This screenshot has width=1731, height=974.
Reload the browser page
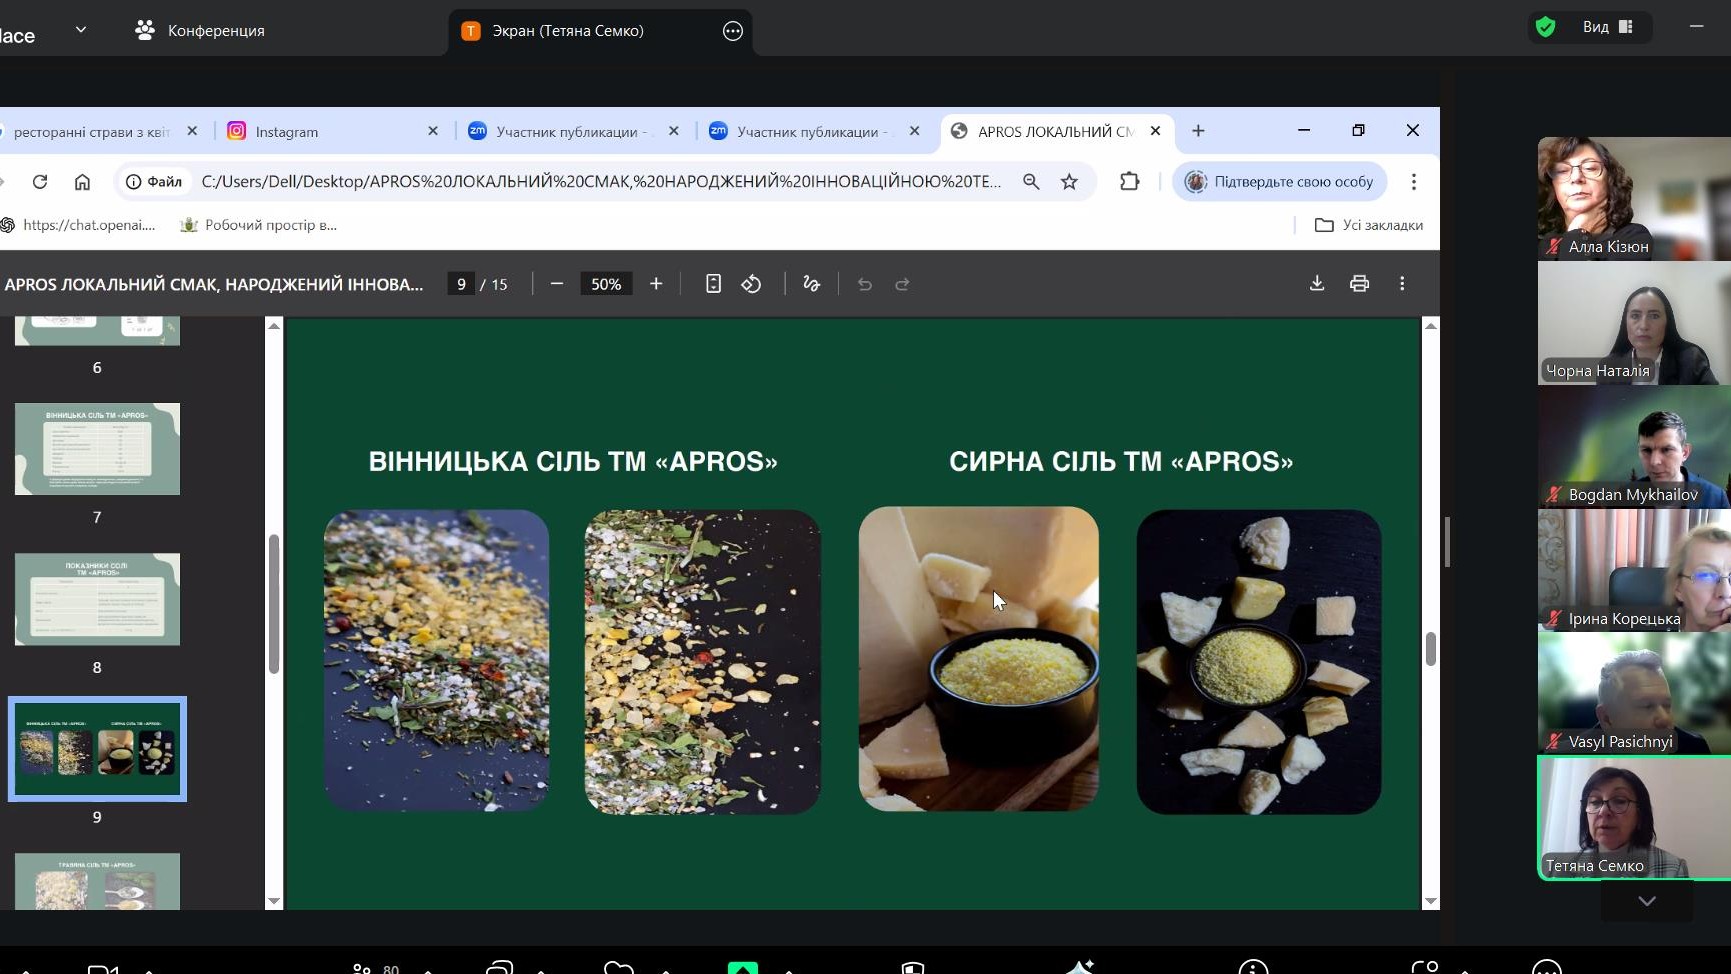tap(40, 182)
